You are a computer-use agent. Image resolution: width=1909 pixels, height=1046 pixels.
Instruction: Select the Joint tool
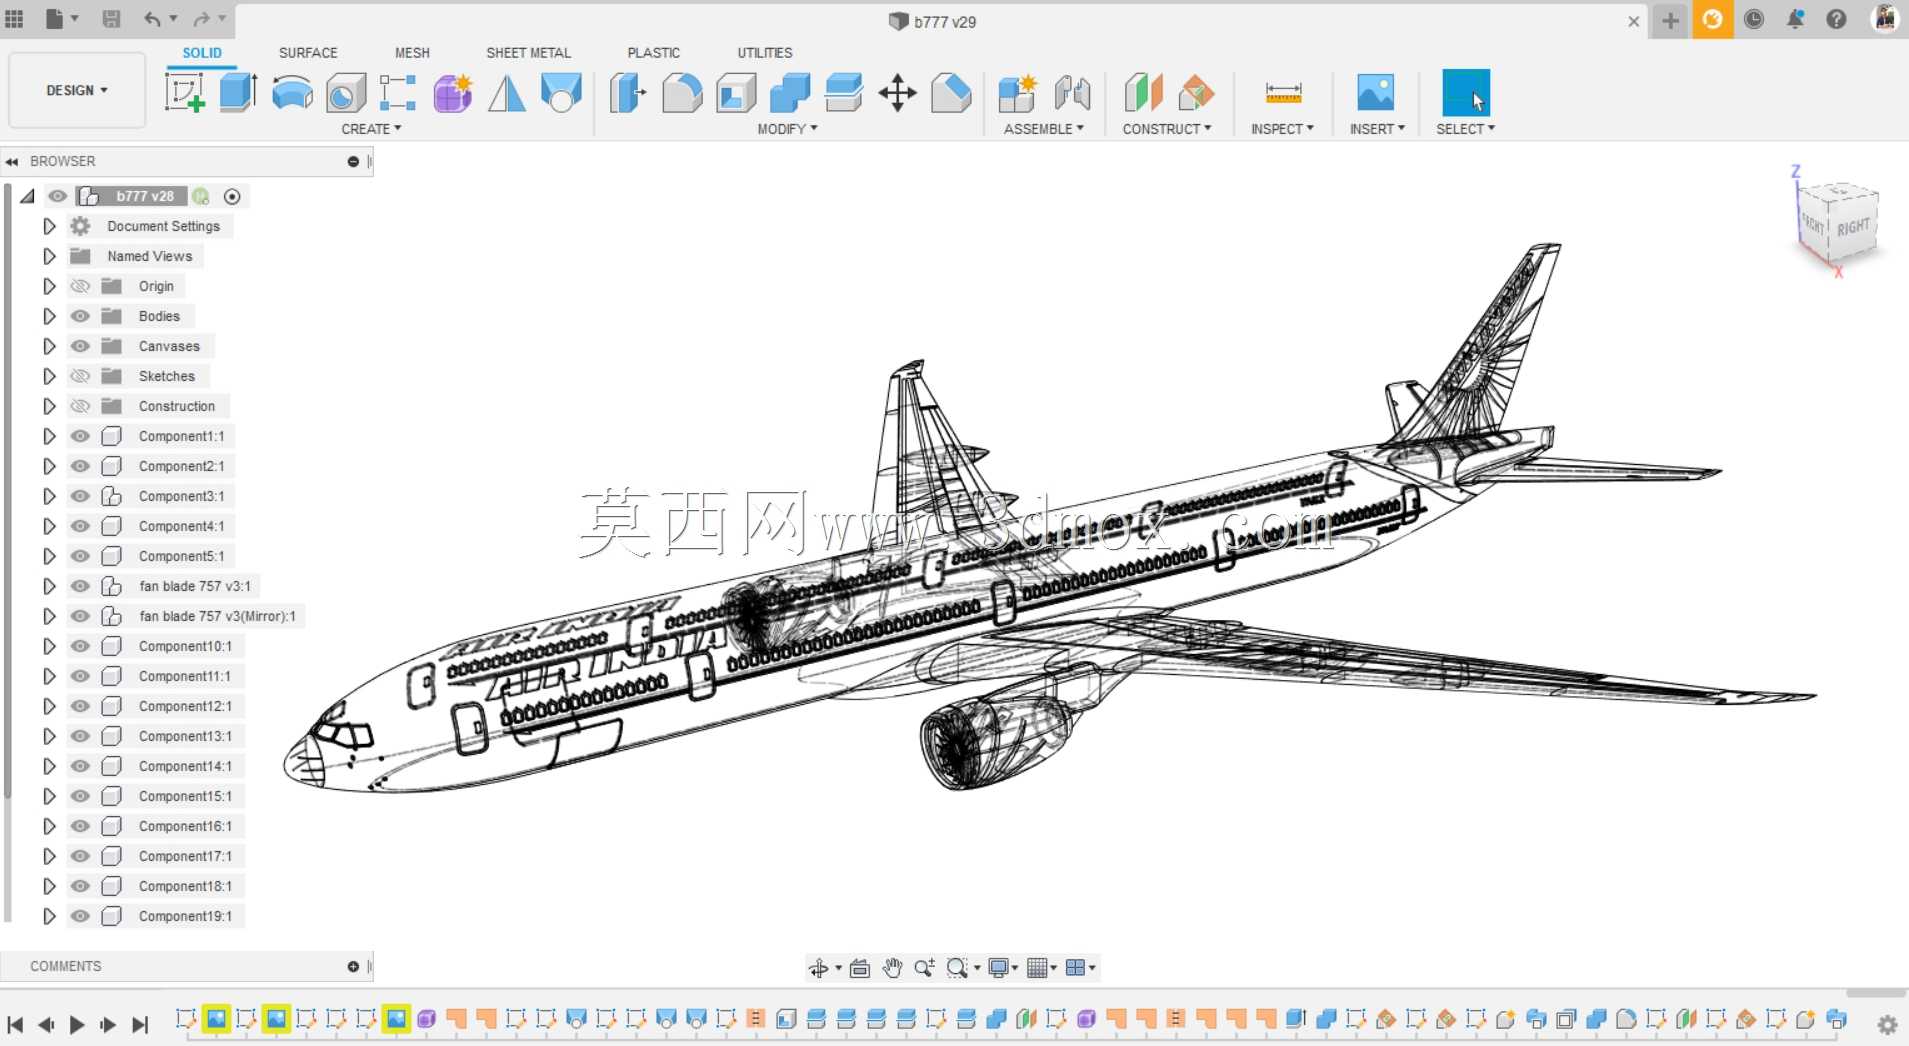[x=1072, y=93]
